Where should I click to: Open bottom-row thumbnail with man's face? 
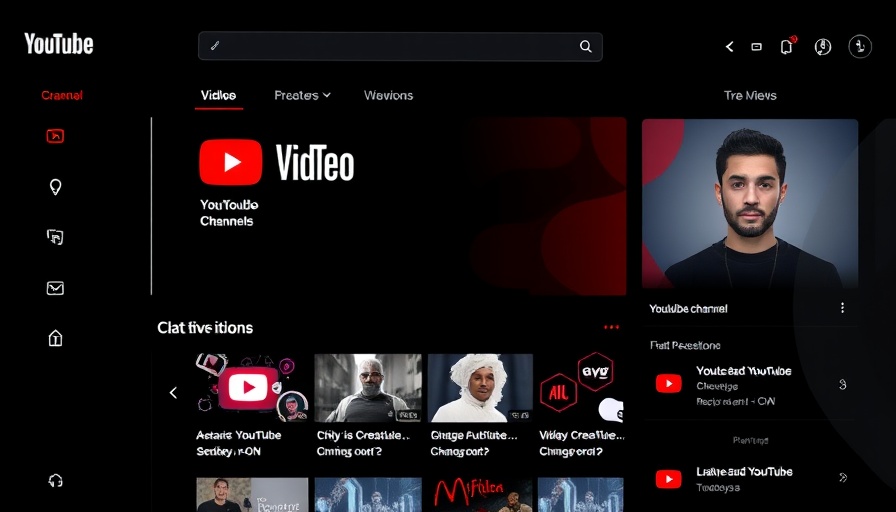coord(252,495)
